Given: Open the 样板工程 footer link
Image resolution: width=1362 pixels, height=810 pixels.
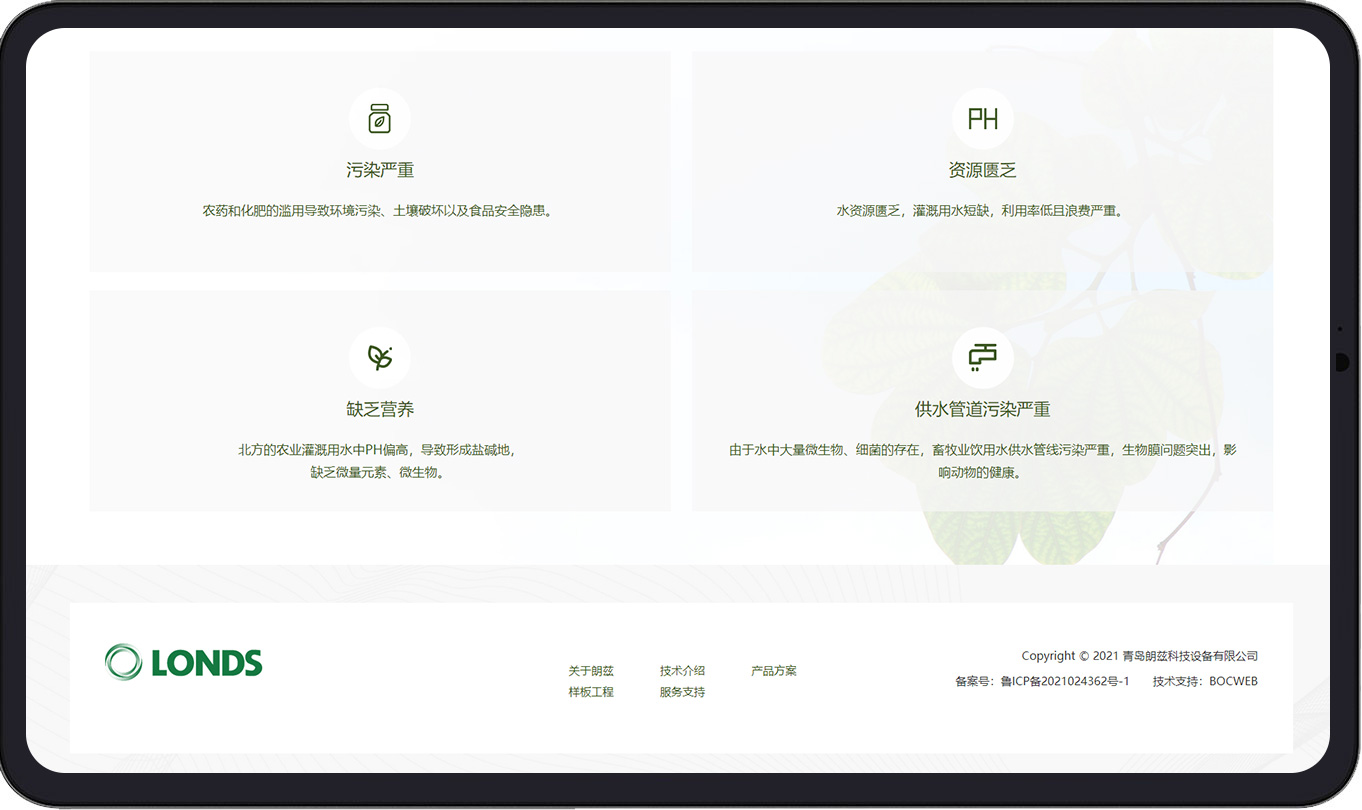Looking at the screenshot, I should 591,692.
